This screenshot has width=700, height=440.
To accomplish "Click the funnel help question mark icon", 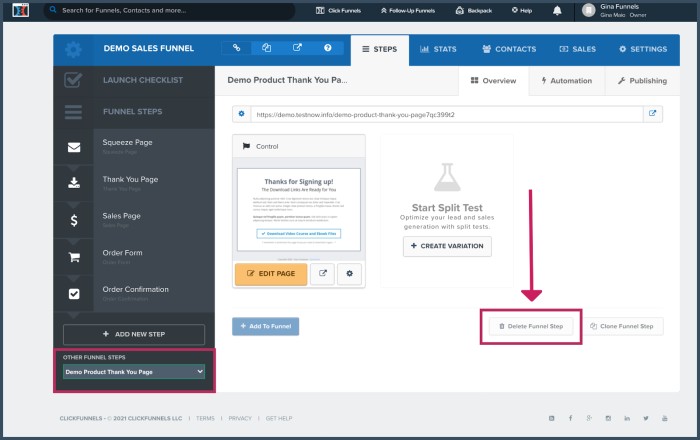I will coord(328,48).
